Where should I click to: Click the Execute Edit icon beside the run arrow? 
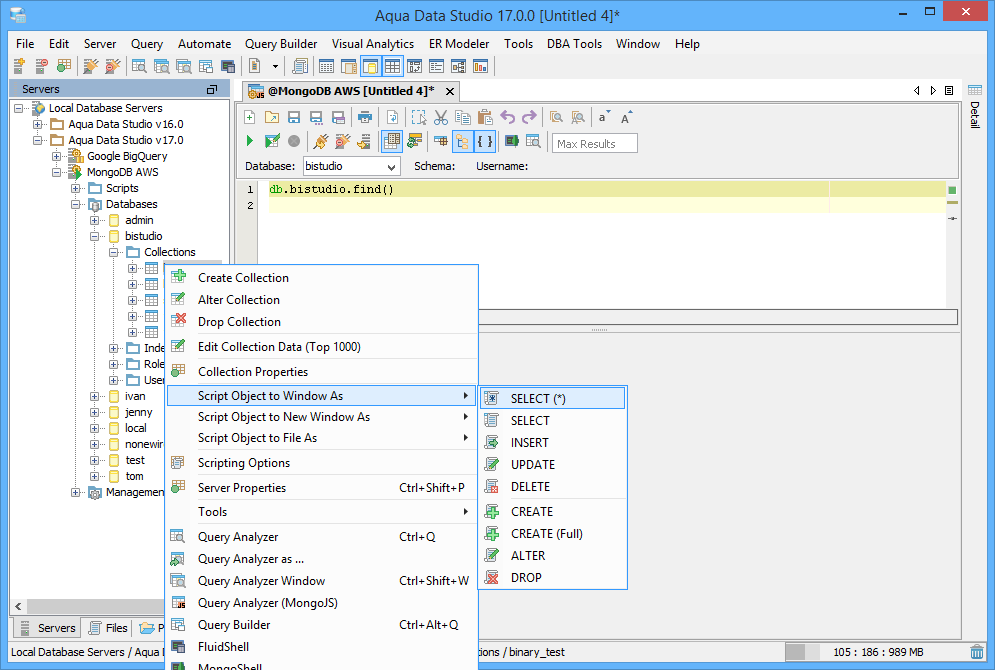point(272,141)
